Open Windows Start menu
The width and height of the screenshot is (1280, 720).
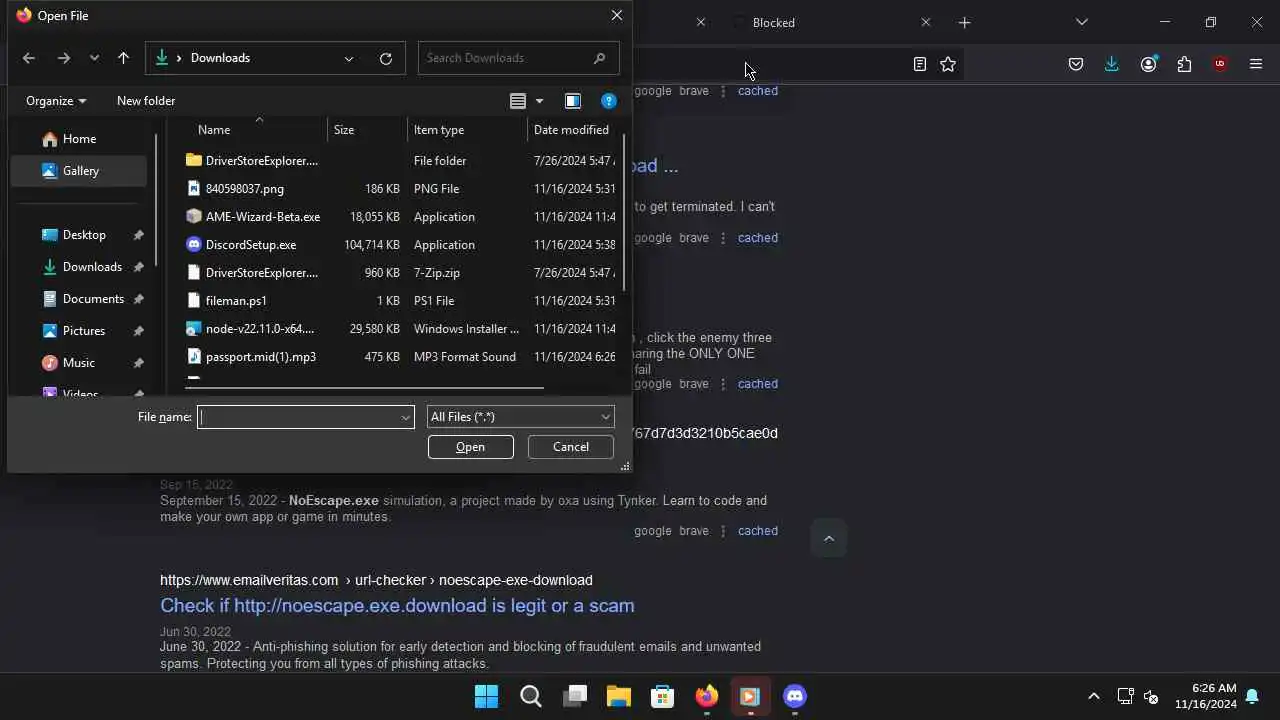[x=487, y=697]
